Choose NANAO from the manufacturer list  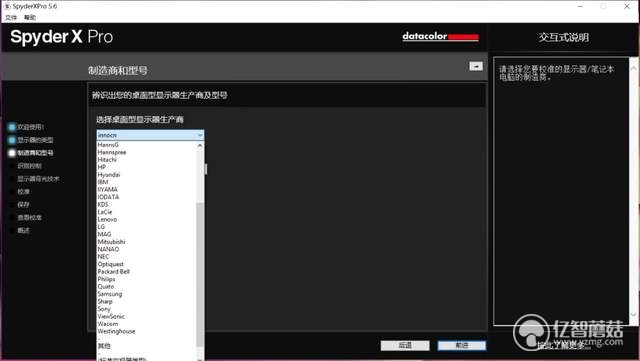coord(147,249)
